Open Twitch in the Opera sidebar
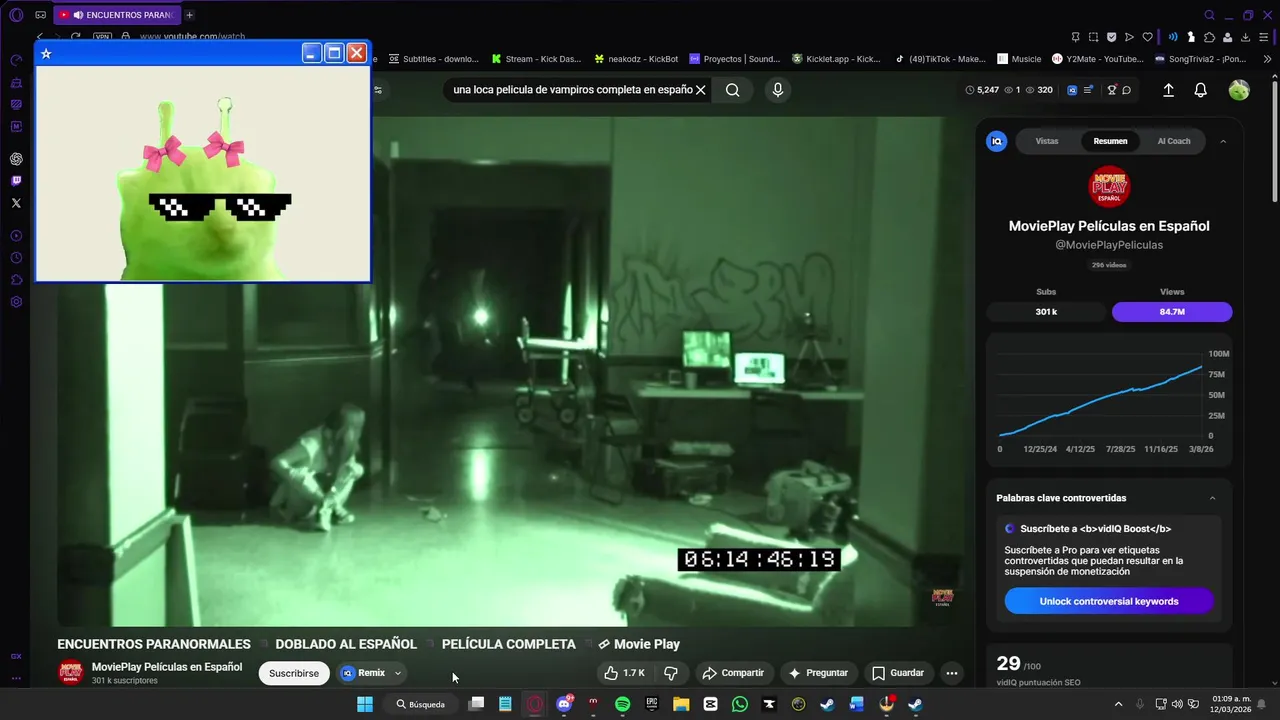The width and height of the screenshot is (1280, 720). point(16,181)
